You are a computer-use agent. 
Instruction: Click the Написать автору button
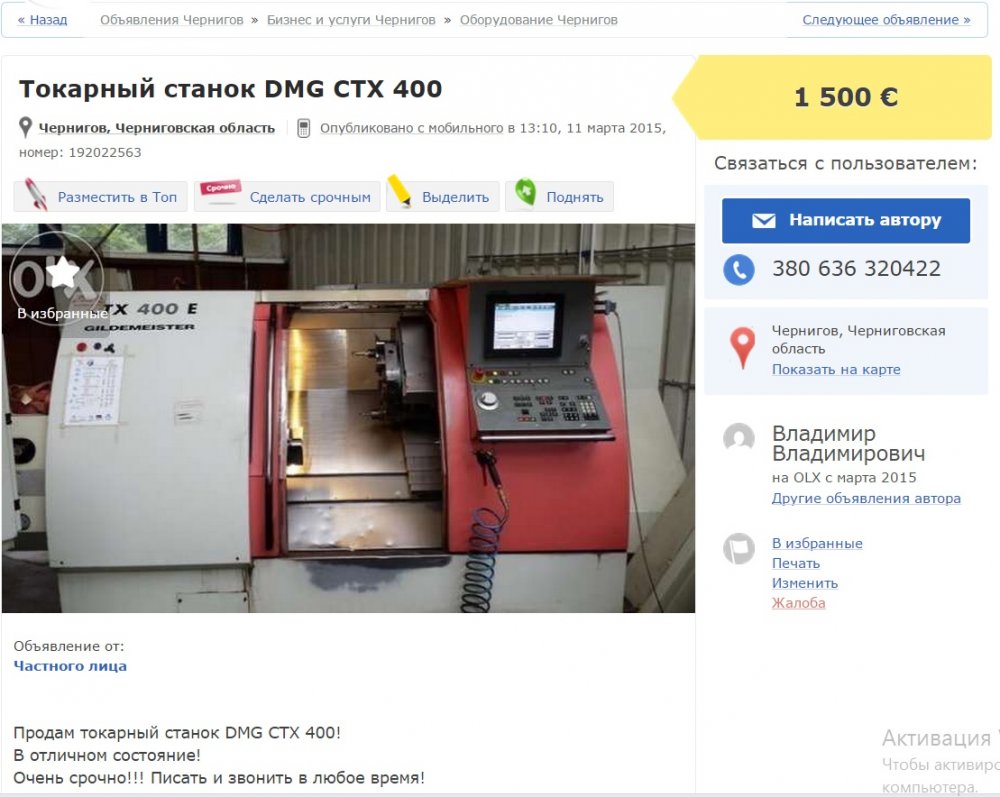point(846,220)
